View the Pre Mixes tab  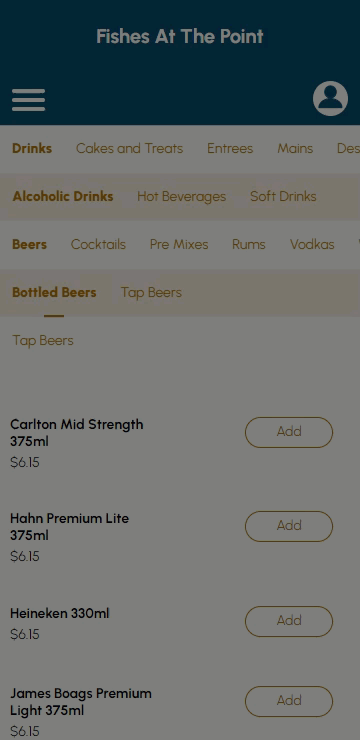pyautogui.click(x=179, y=244)
